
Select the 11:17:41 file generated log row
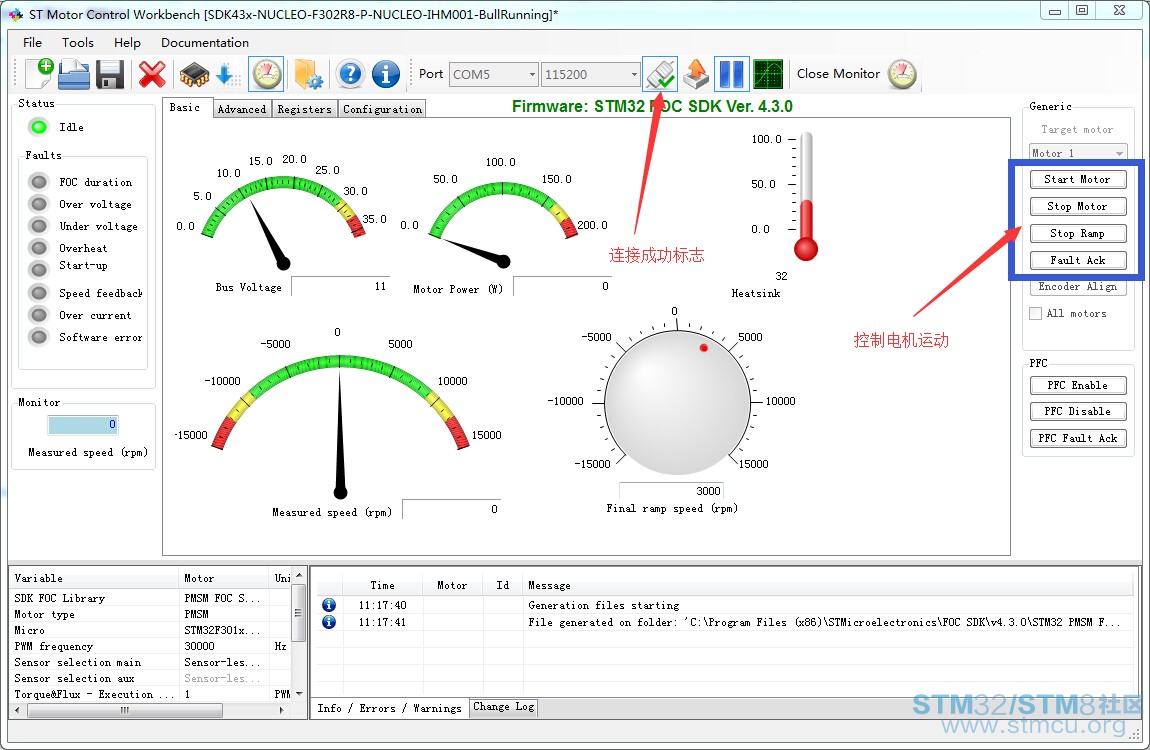tap(725, 622)
